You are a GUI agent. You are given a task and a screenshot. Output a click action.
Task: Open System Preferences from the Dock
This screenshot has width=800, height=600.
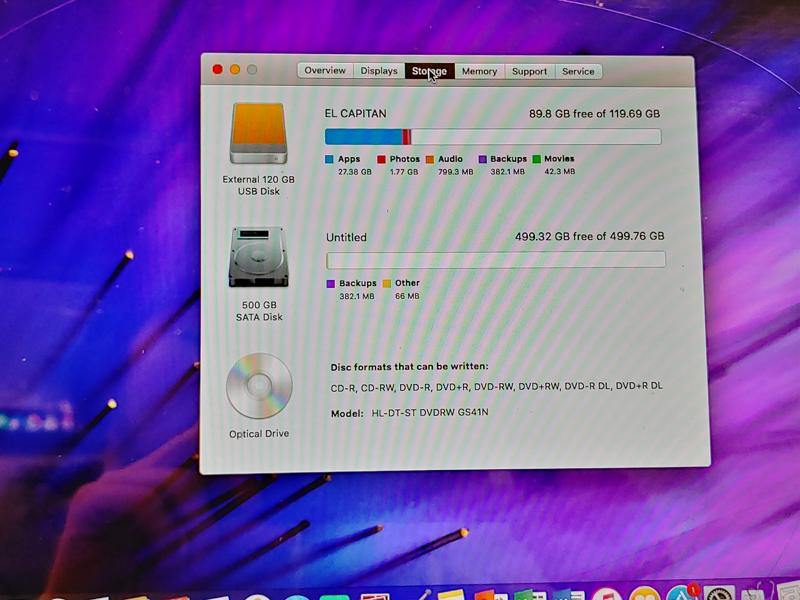pos(719,593)
